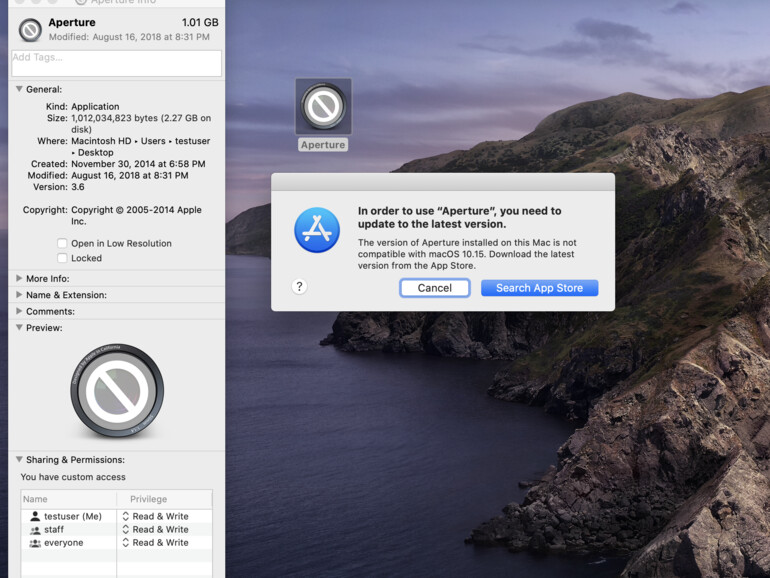This screenshot has width=770, height=578.
Task: Click the Search App Store button
Action: 539,288
